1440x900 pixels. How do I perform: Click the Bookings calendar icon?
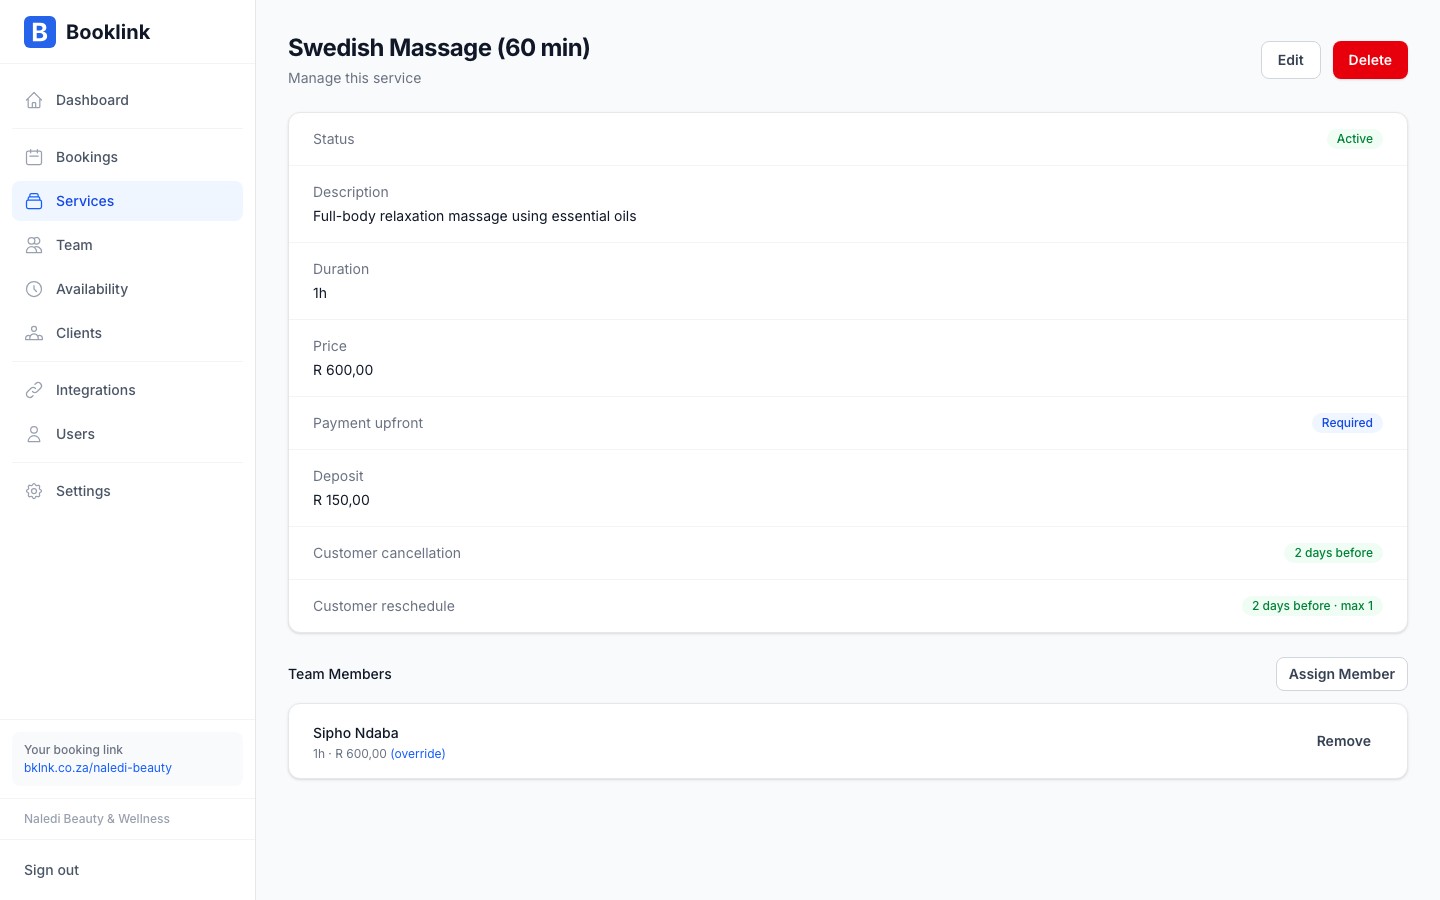(34, 157)
